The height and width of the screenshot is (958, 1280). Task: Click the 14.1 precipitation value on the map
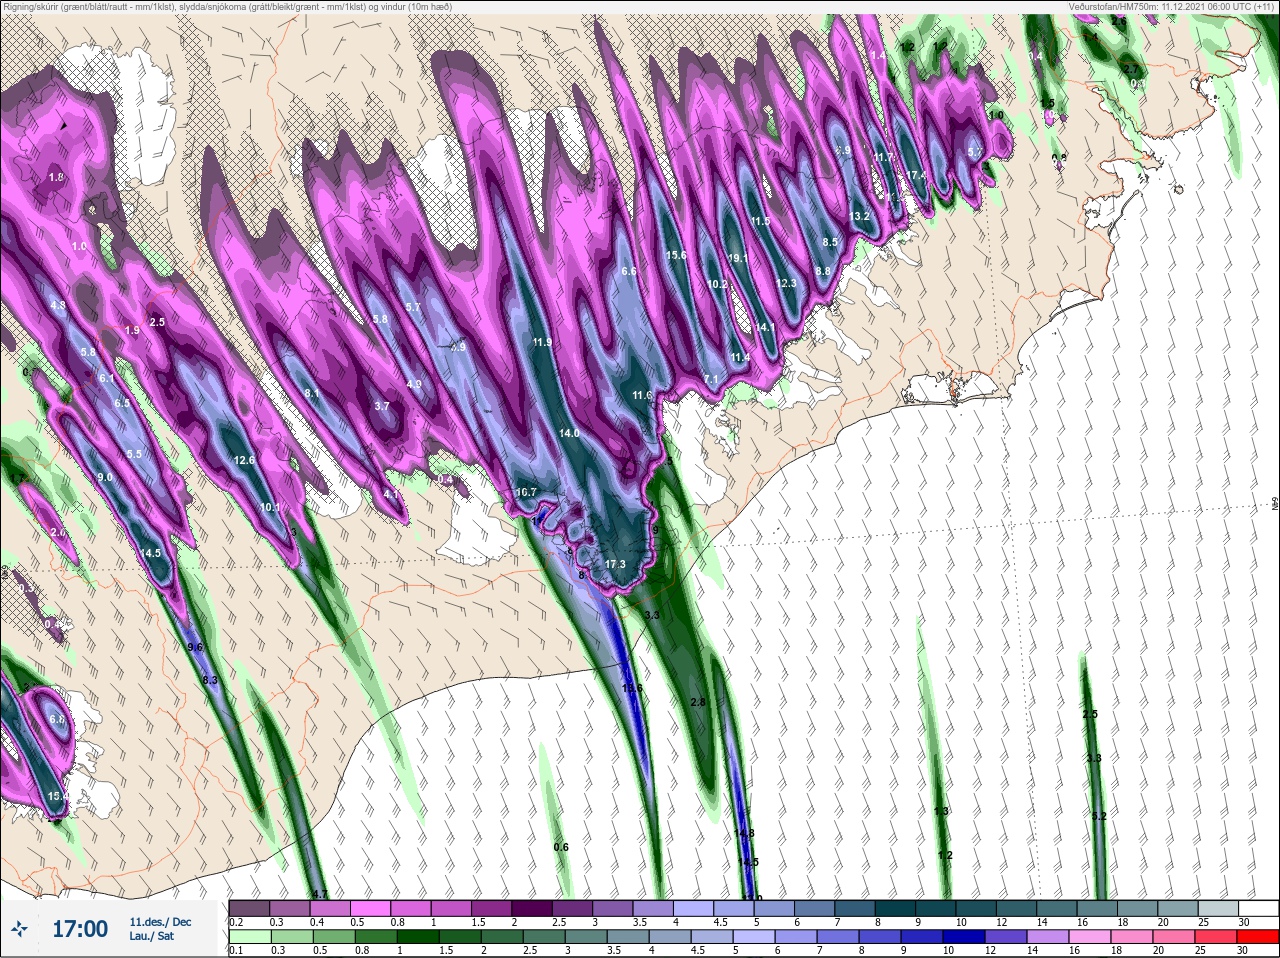point(765,327)
